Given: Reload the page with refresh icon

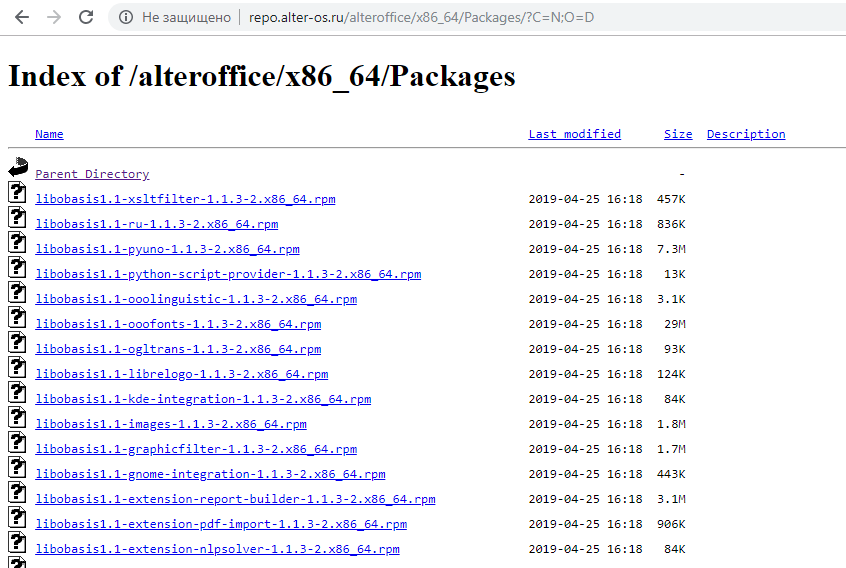Looking at the screenshot, I should [86, 17].
